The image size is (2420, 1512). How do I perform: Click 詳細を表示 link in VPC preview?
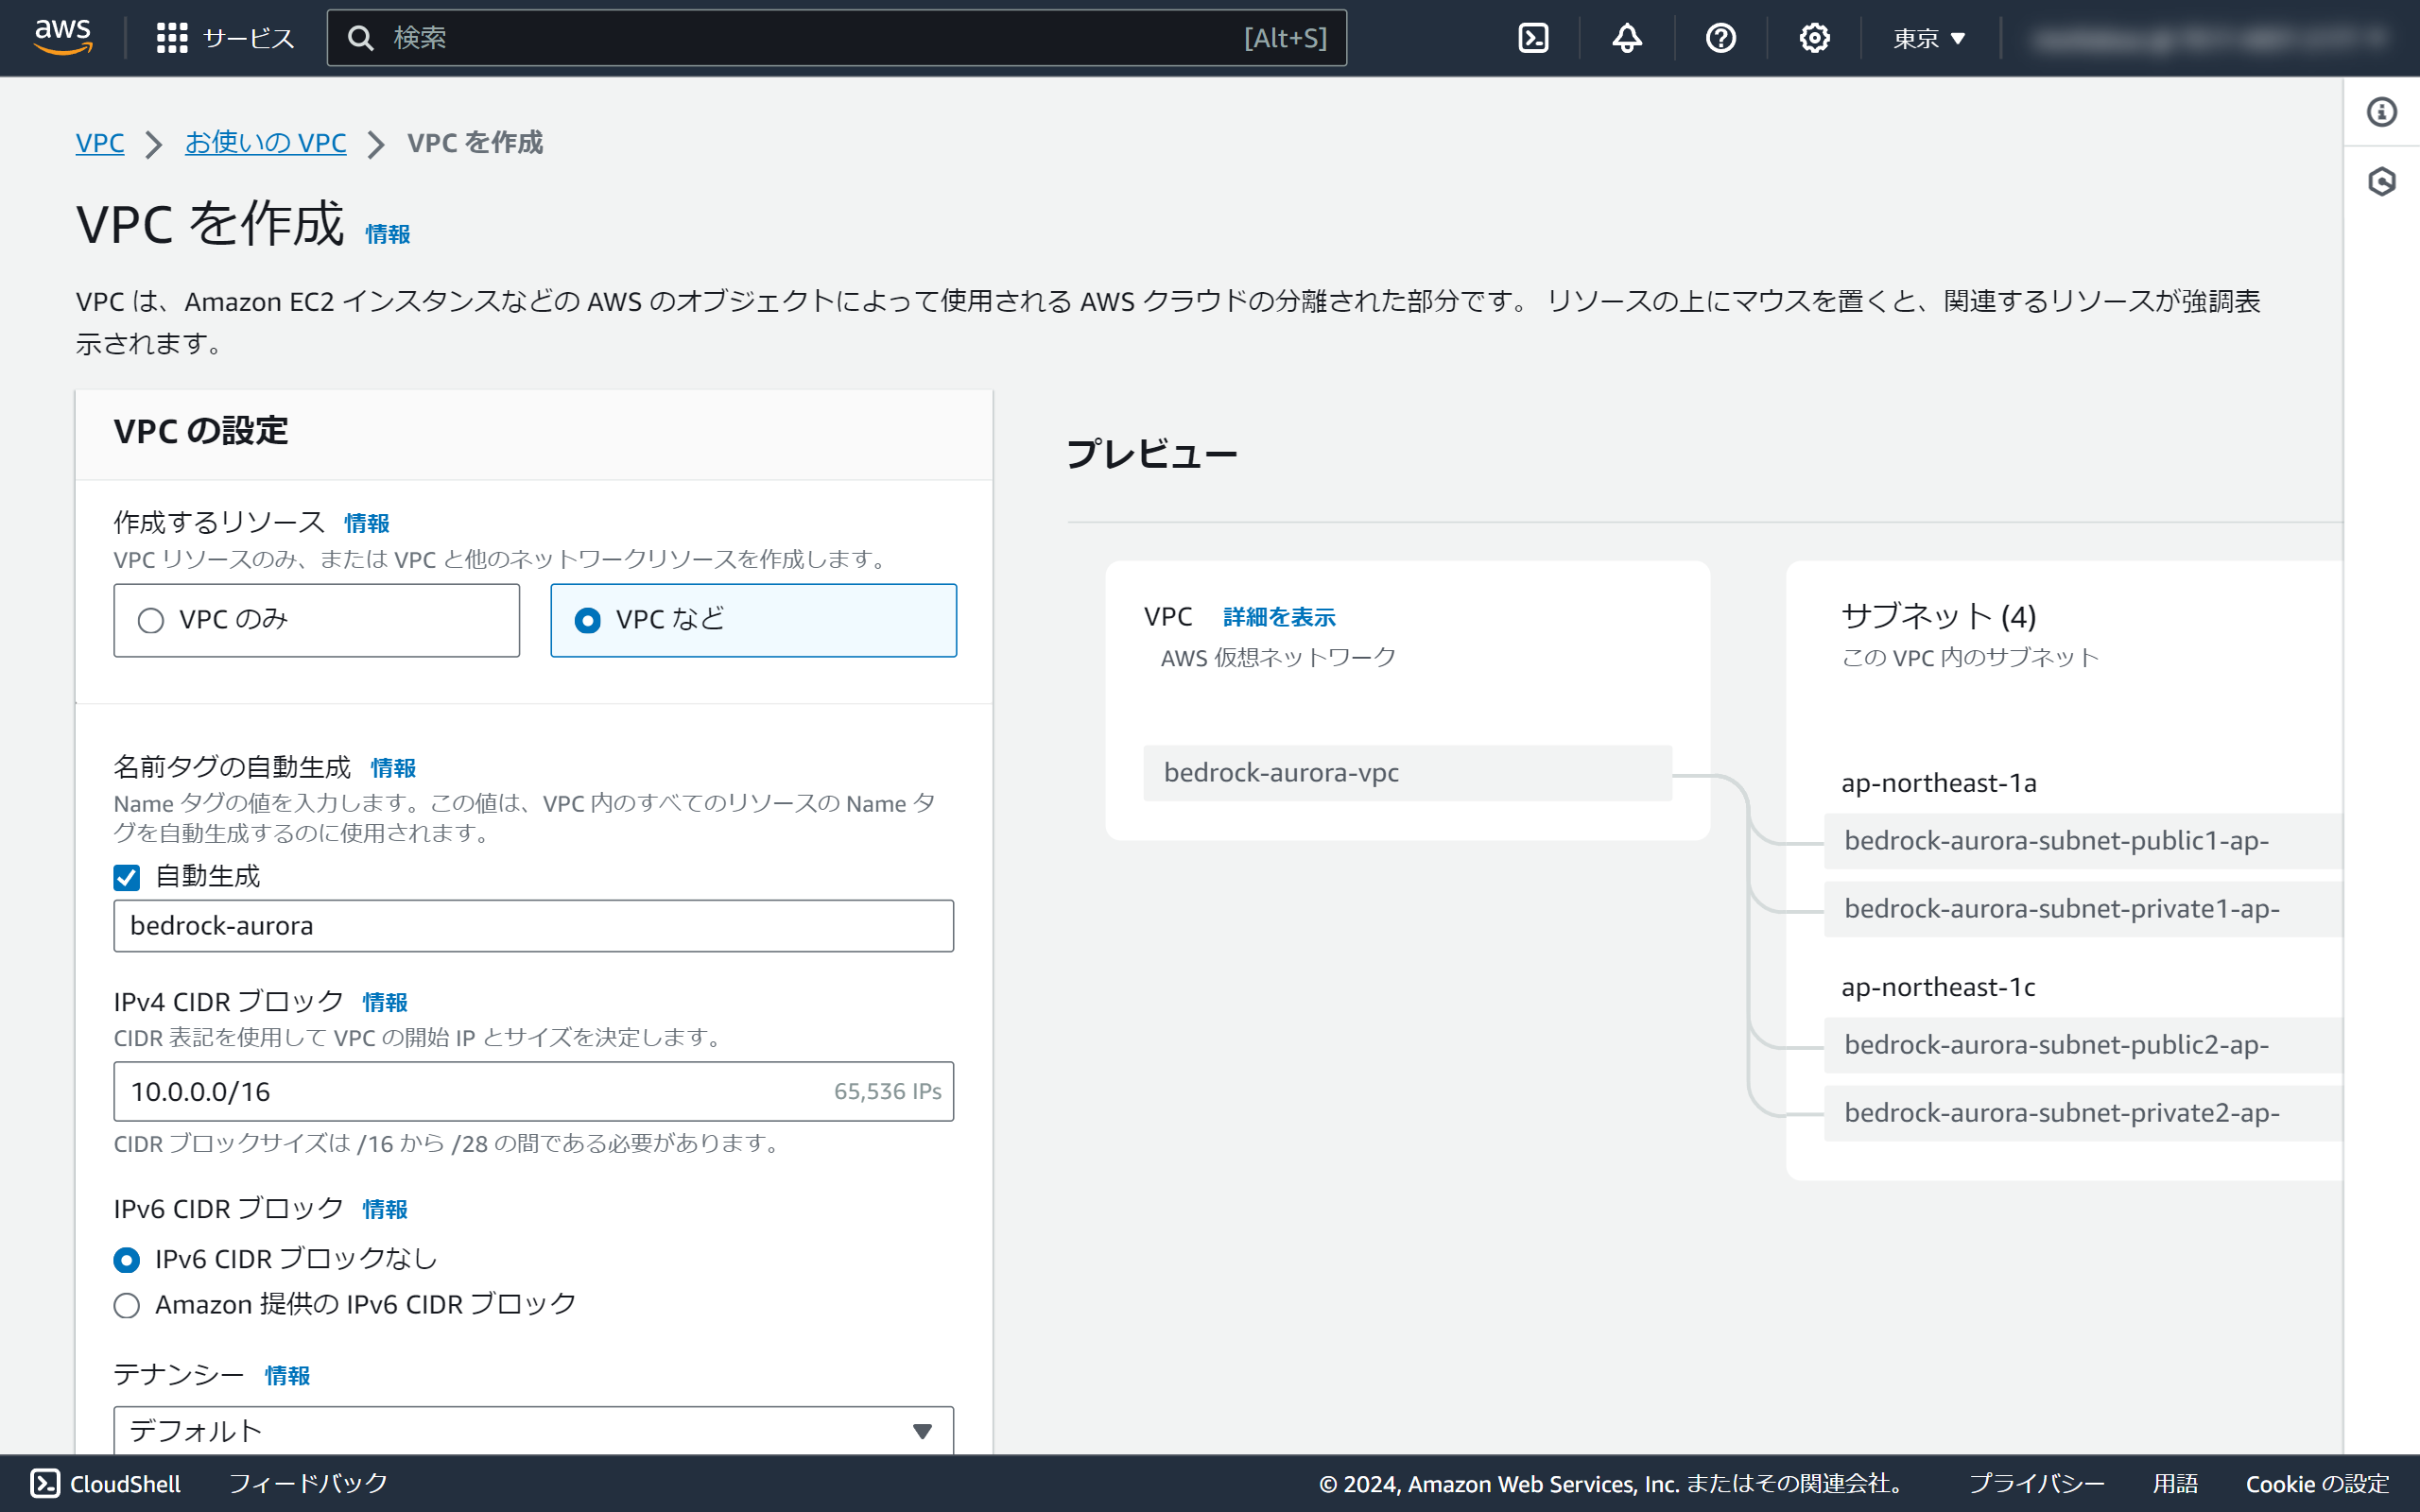point(1278,617)
